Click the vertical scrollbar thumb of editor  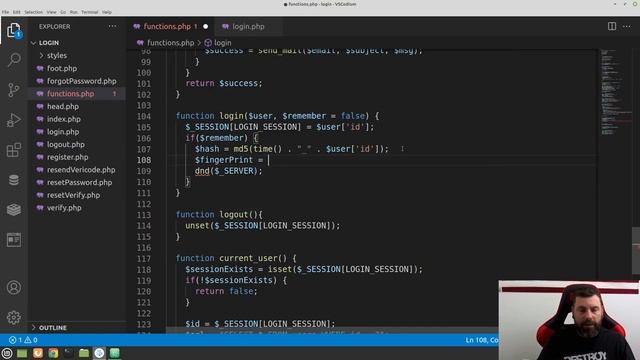[x=636, y=251]
